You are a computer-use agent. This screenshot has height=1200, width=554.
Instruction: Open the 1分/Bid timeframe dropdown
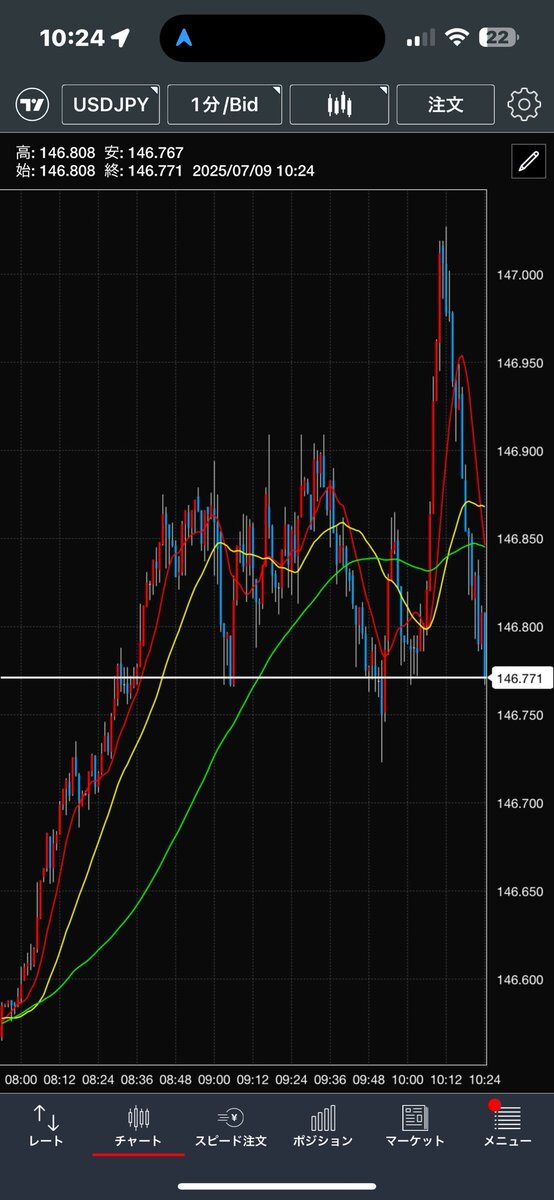[224, 104]
